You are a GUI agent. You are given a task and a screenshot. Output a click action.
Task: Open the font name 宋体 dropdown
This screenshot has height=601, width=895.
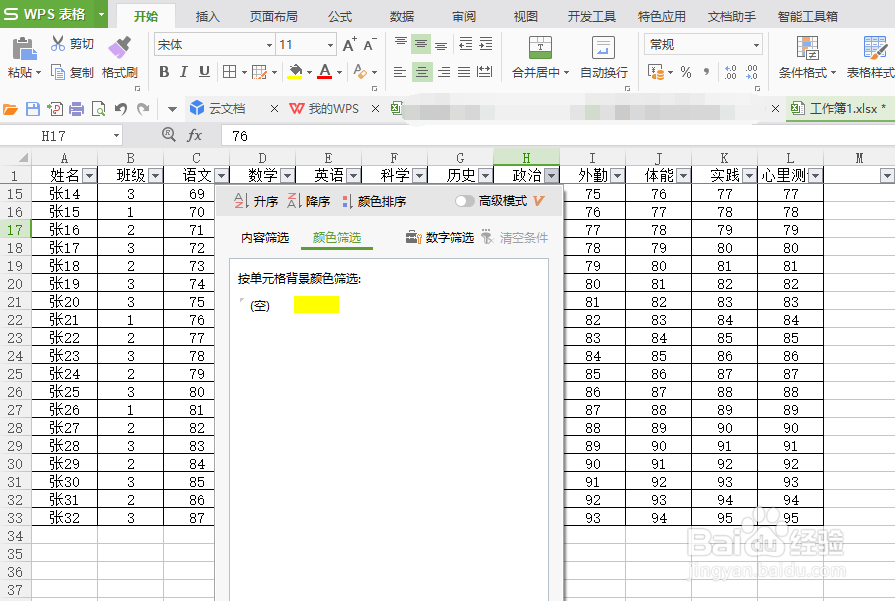[x=269, y=45]
